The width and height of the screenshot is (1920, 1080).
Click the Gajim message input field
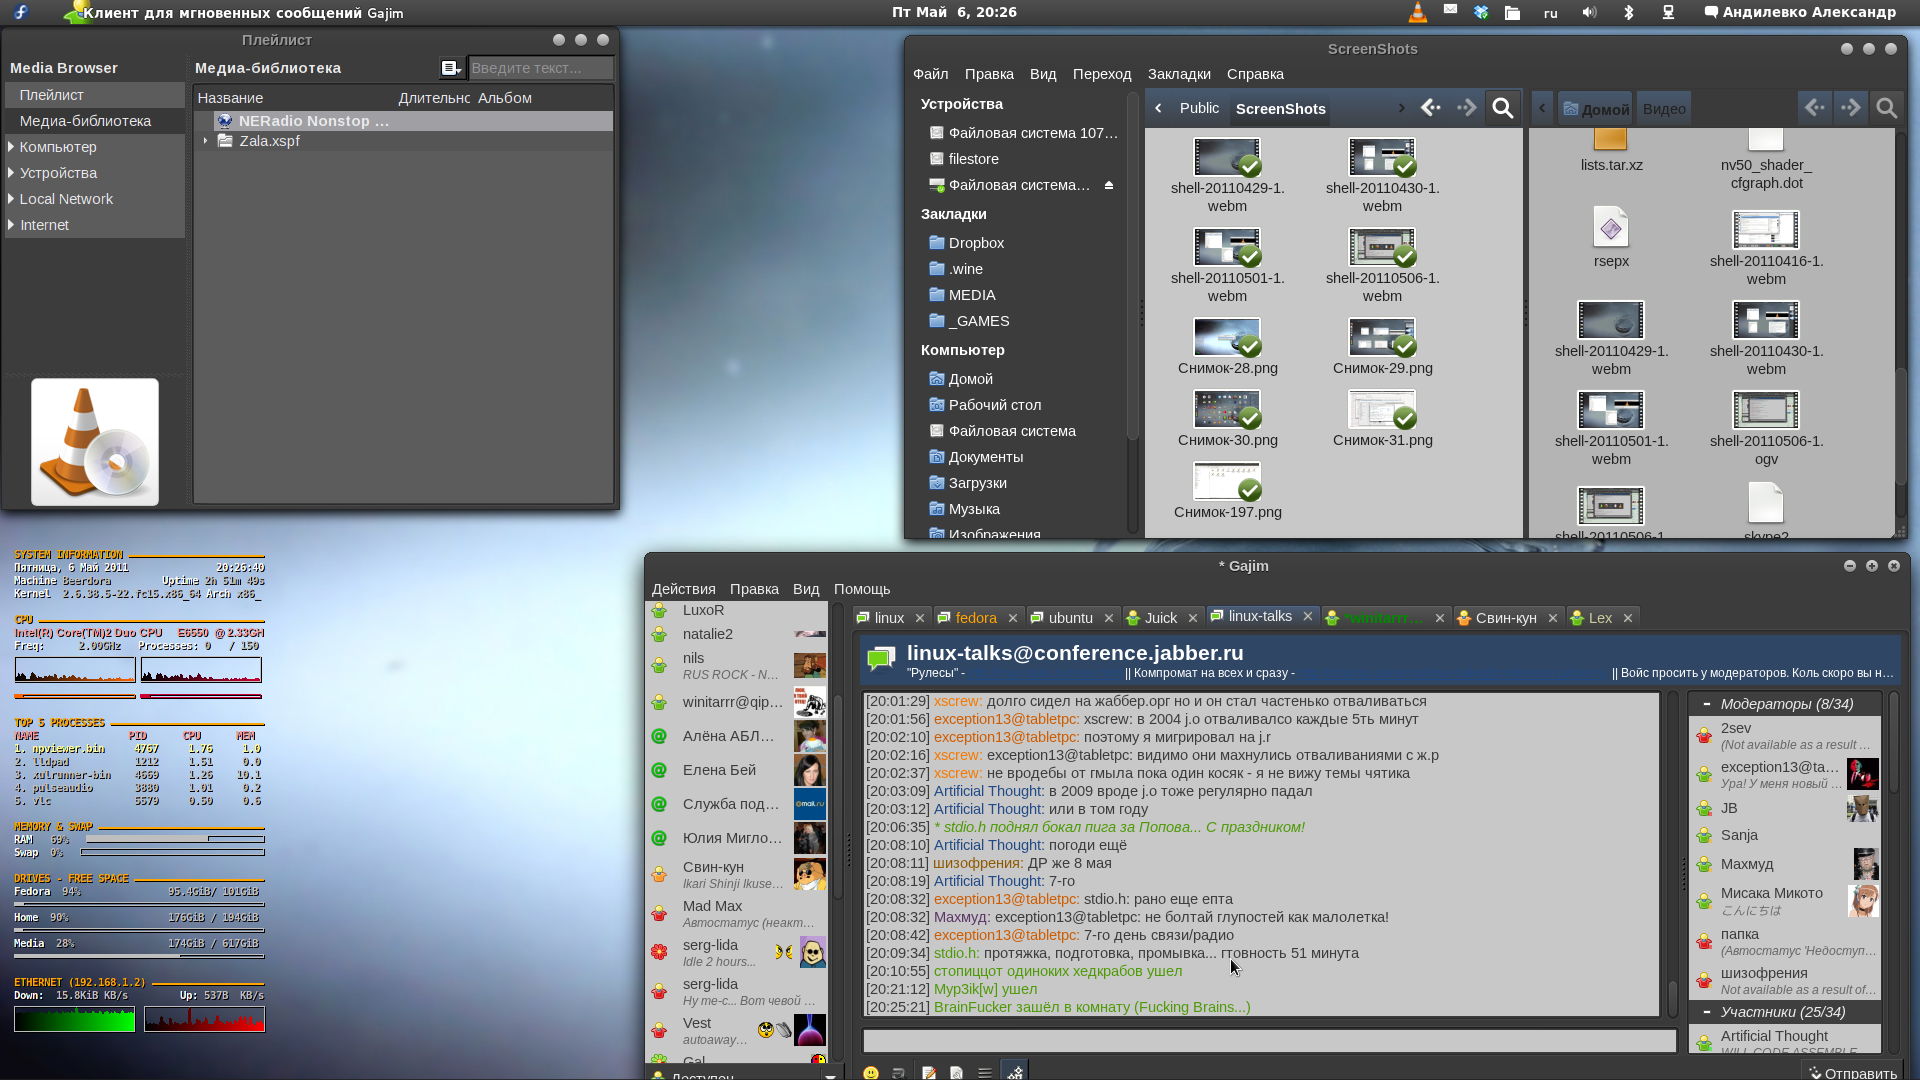click(x=1269, y=1040)
